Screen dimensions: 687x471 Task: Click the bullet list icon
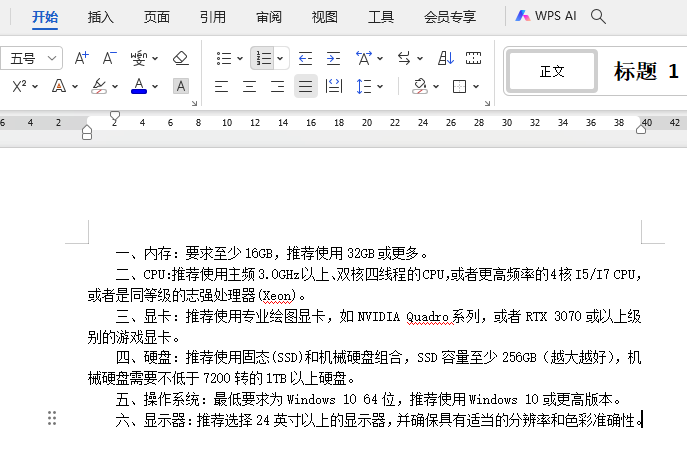point(224,58)
